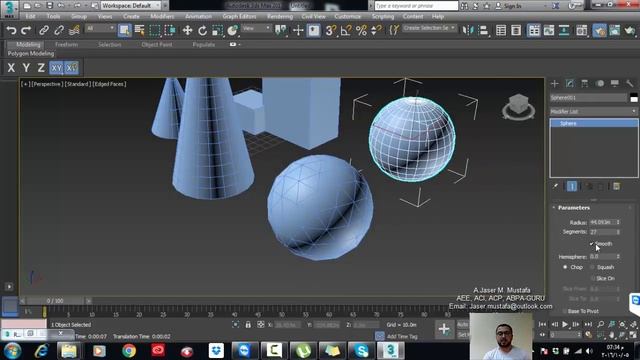The height and width of the screenshot is (360, 640).
Task: Activate the Select Object tool
Action: [x=124, y=30]
